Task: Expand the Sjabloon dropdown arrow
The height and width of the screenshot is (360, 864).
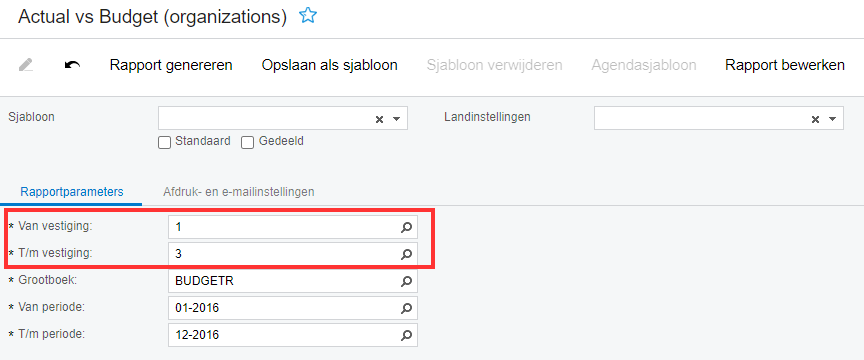Action: (x=396, y=119)
